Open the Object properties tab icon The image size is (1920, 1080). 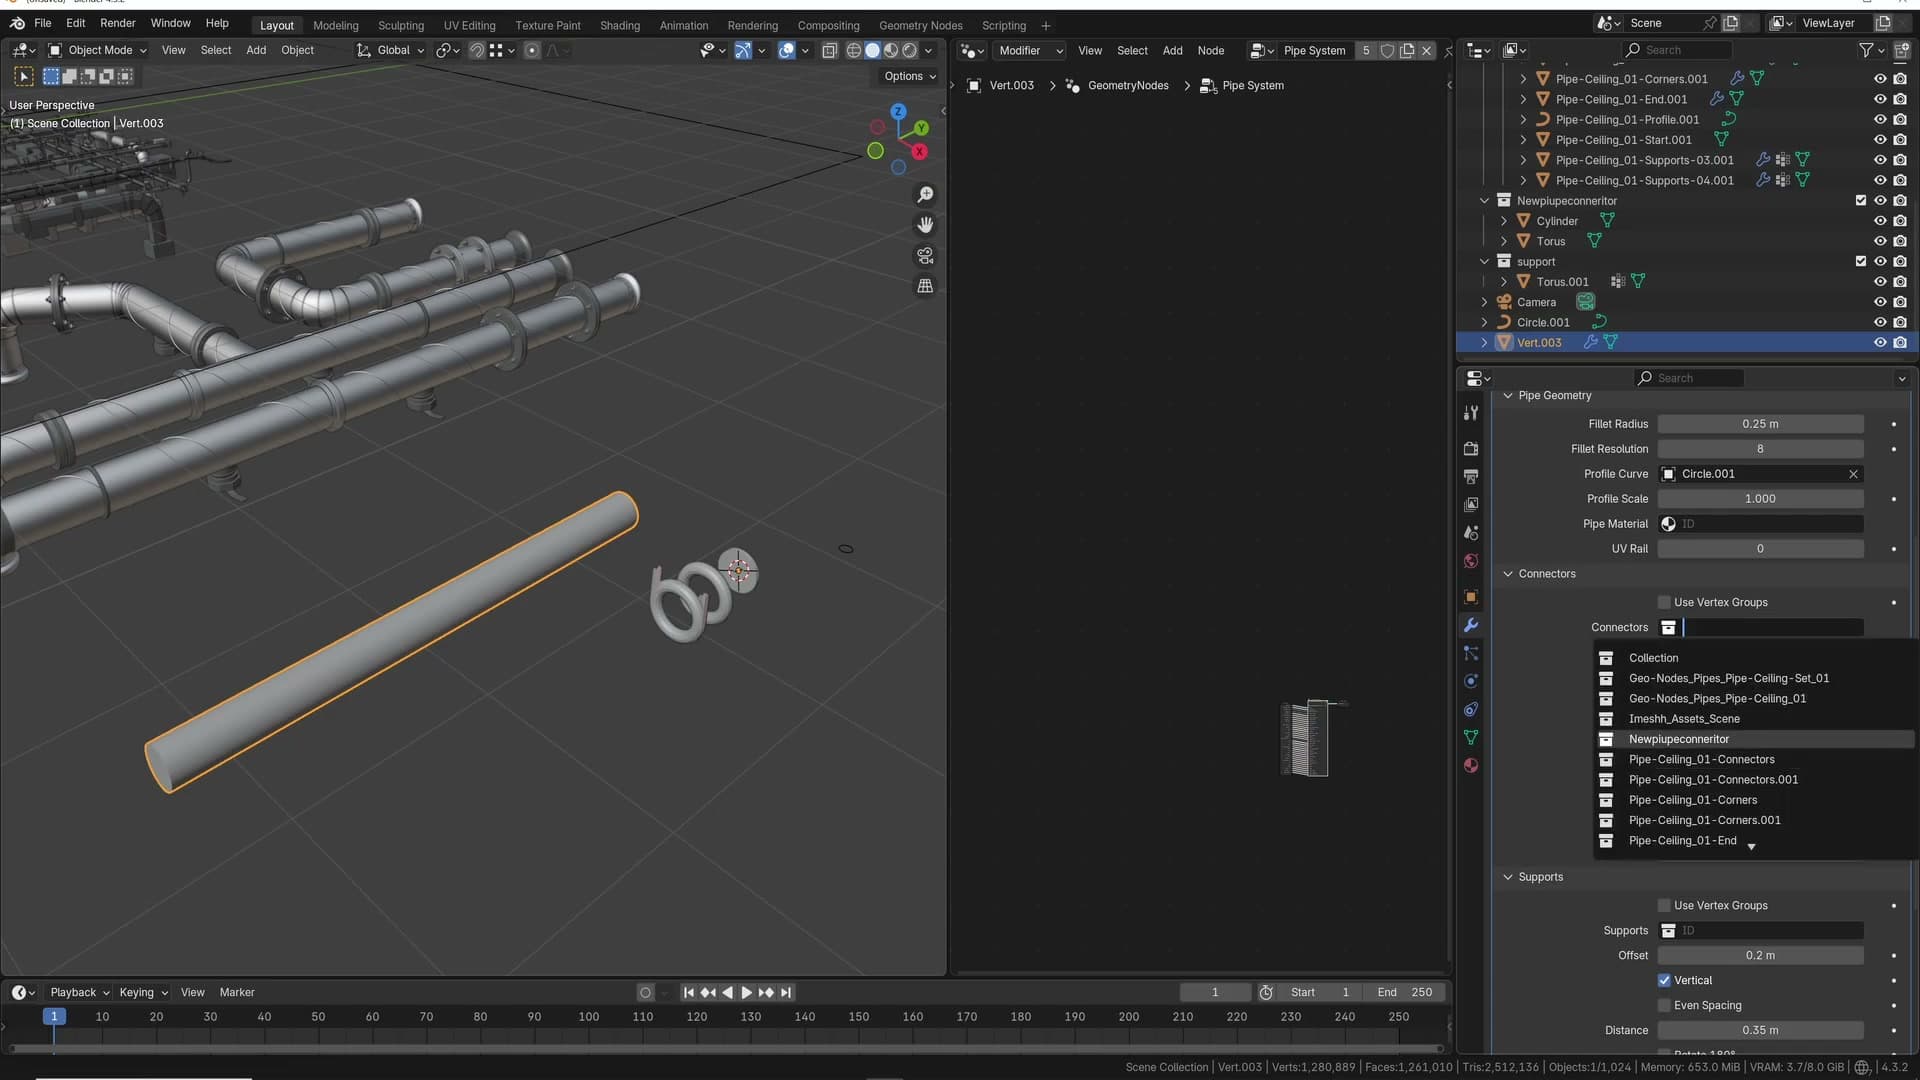[1471, 597]
